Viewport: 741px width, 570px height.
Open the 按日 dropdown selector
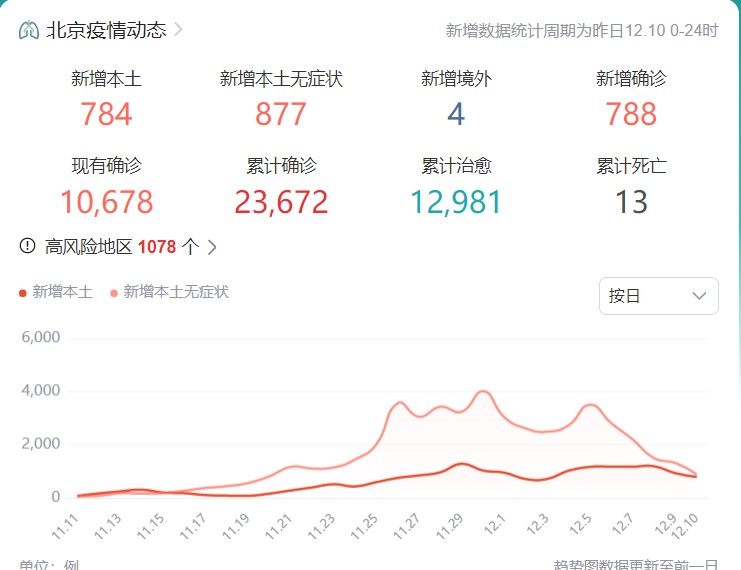658,296
